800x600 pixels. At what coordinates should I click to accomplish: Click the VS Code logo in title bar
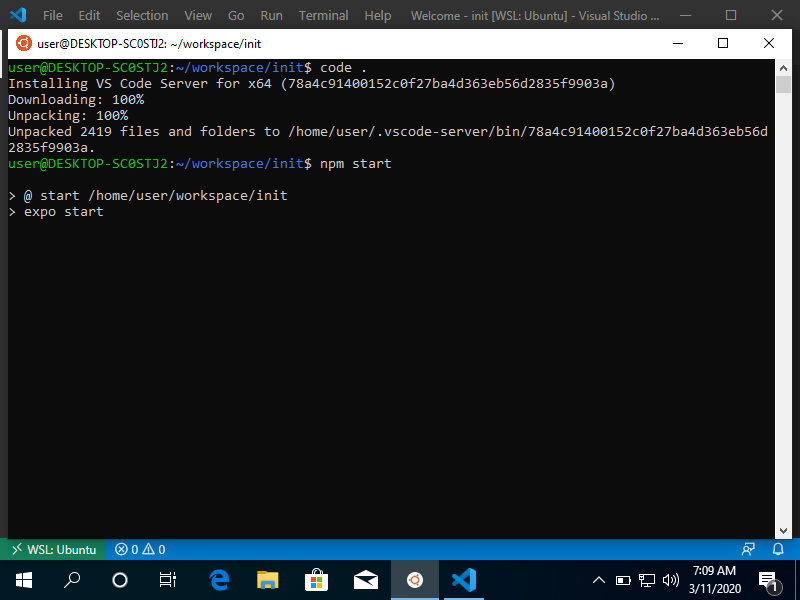18,15
